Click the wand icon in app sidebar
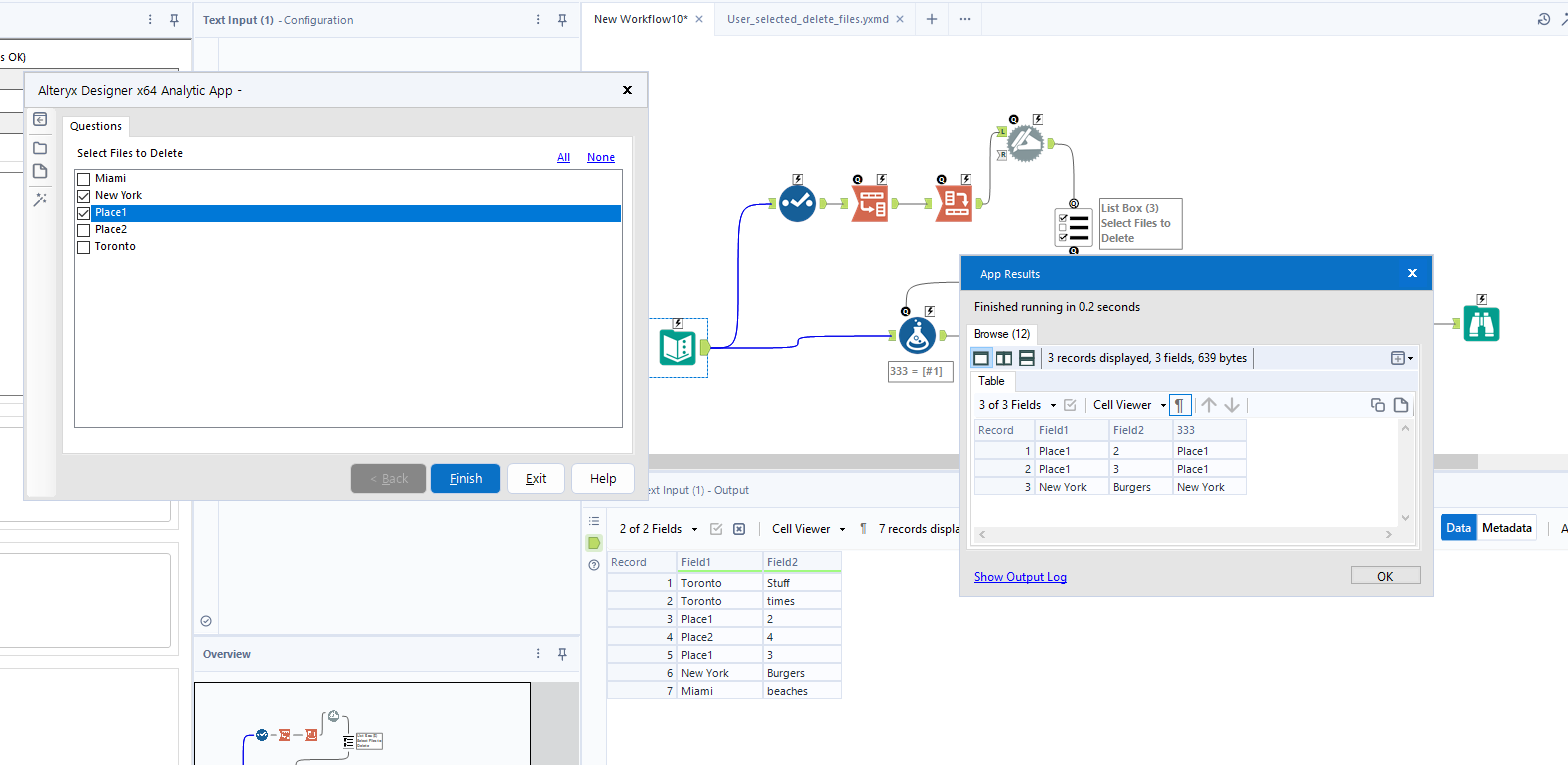 pos(40,200)
